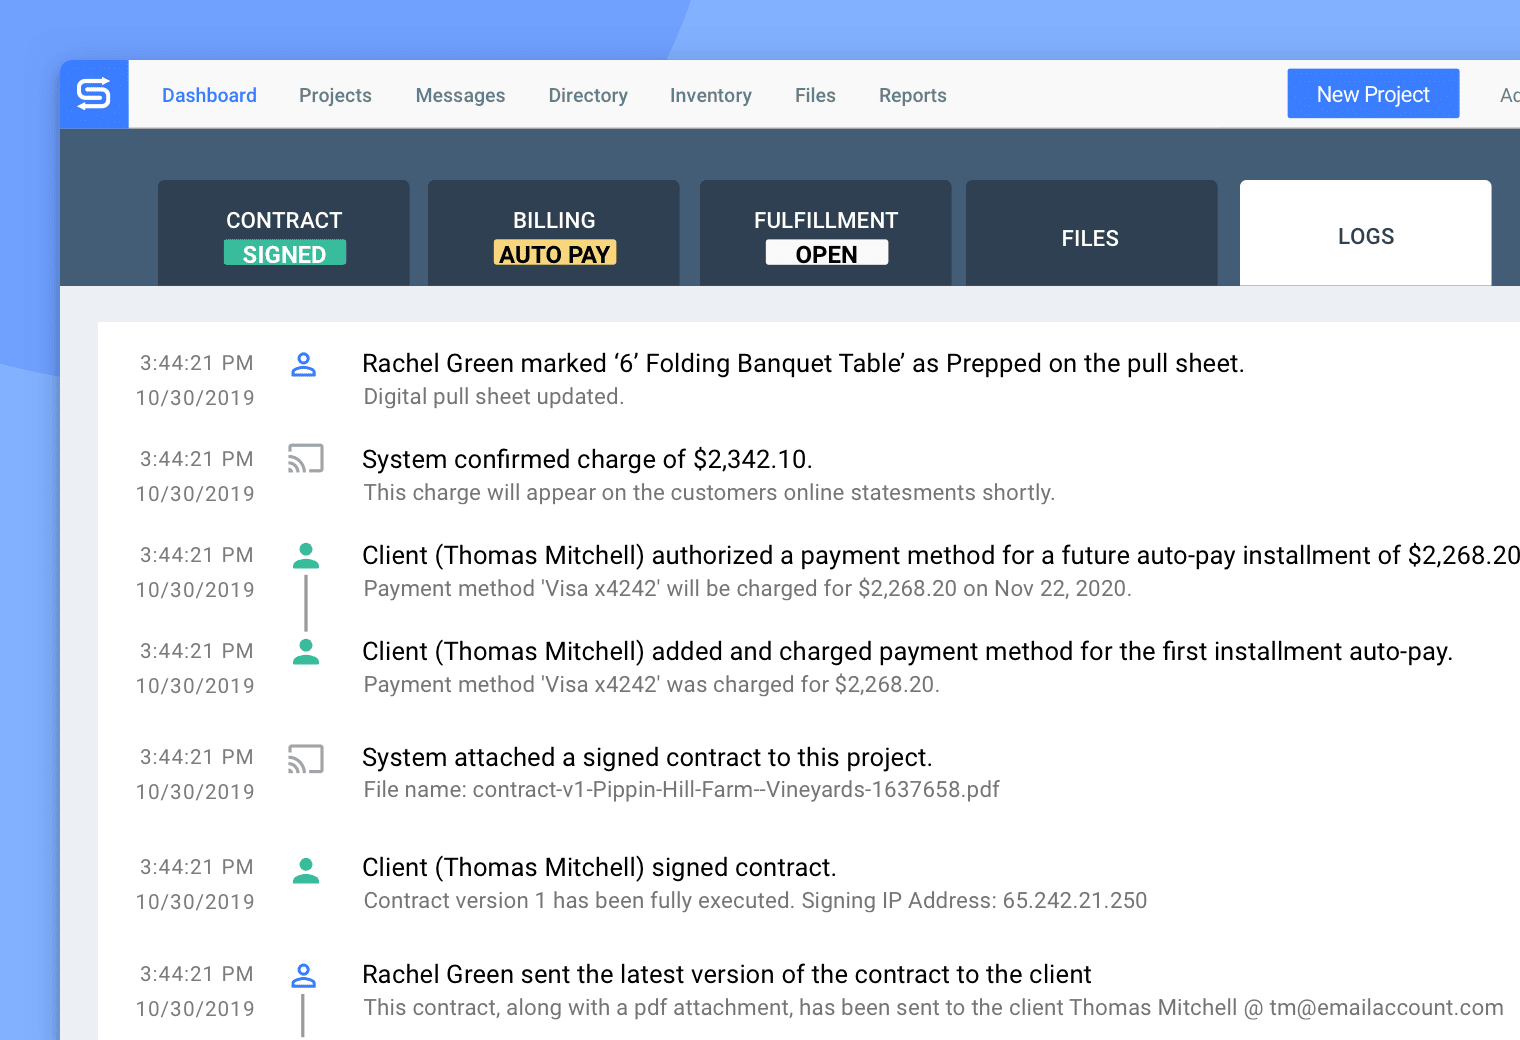Click 'System confirmed charge of $2,342.10.' entry
This screenshot has width=1520, height=1040.
point(587,460)
